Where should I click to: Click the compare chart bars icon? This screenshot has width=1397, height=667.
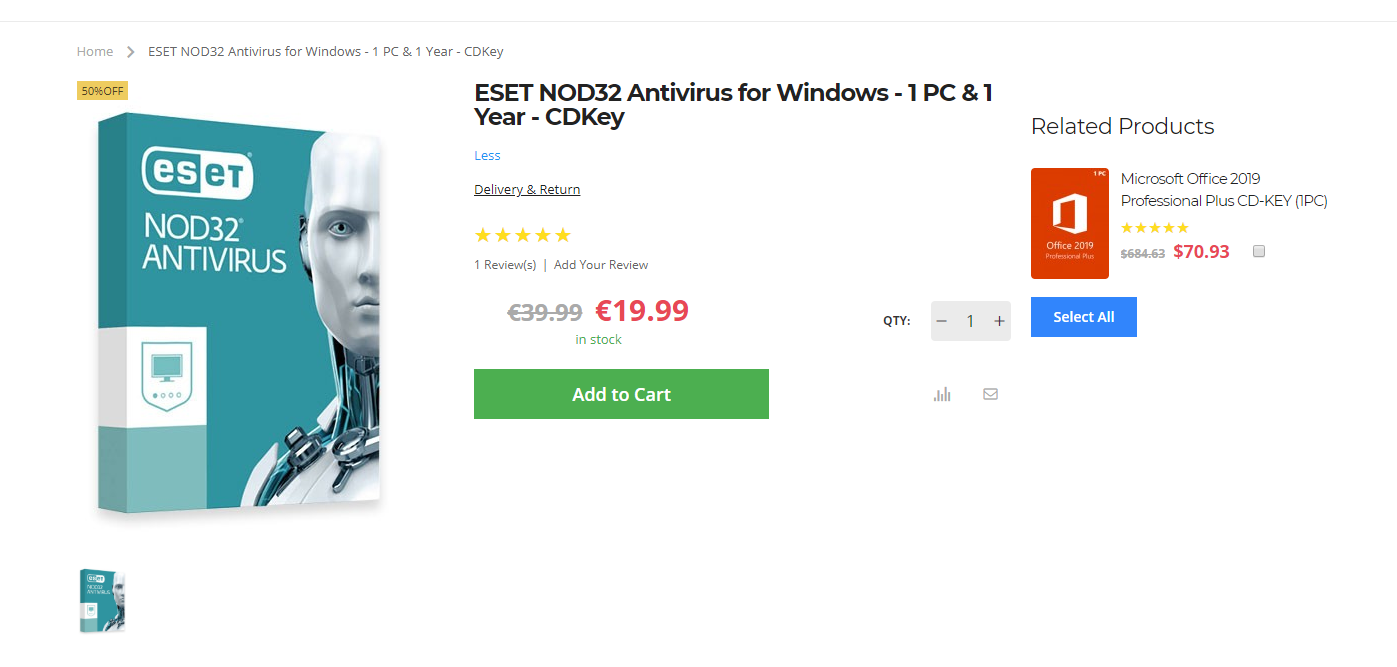[x=942, y=394]
